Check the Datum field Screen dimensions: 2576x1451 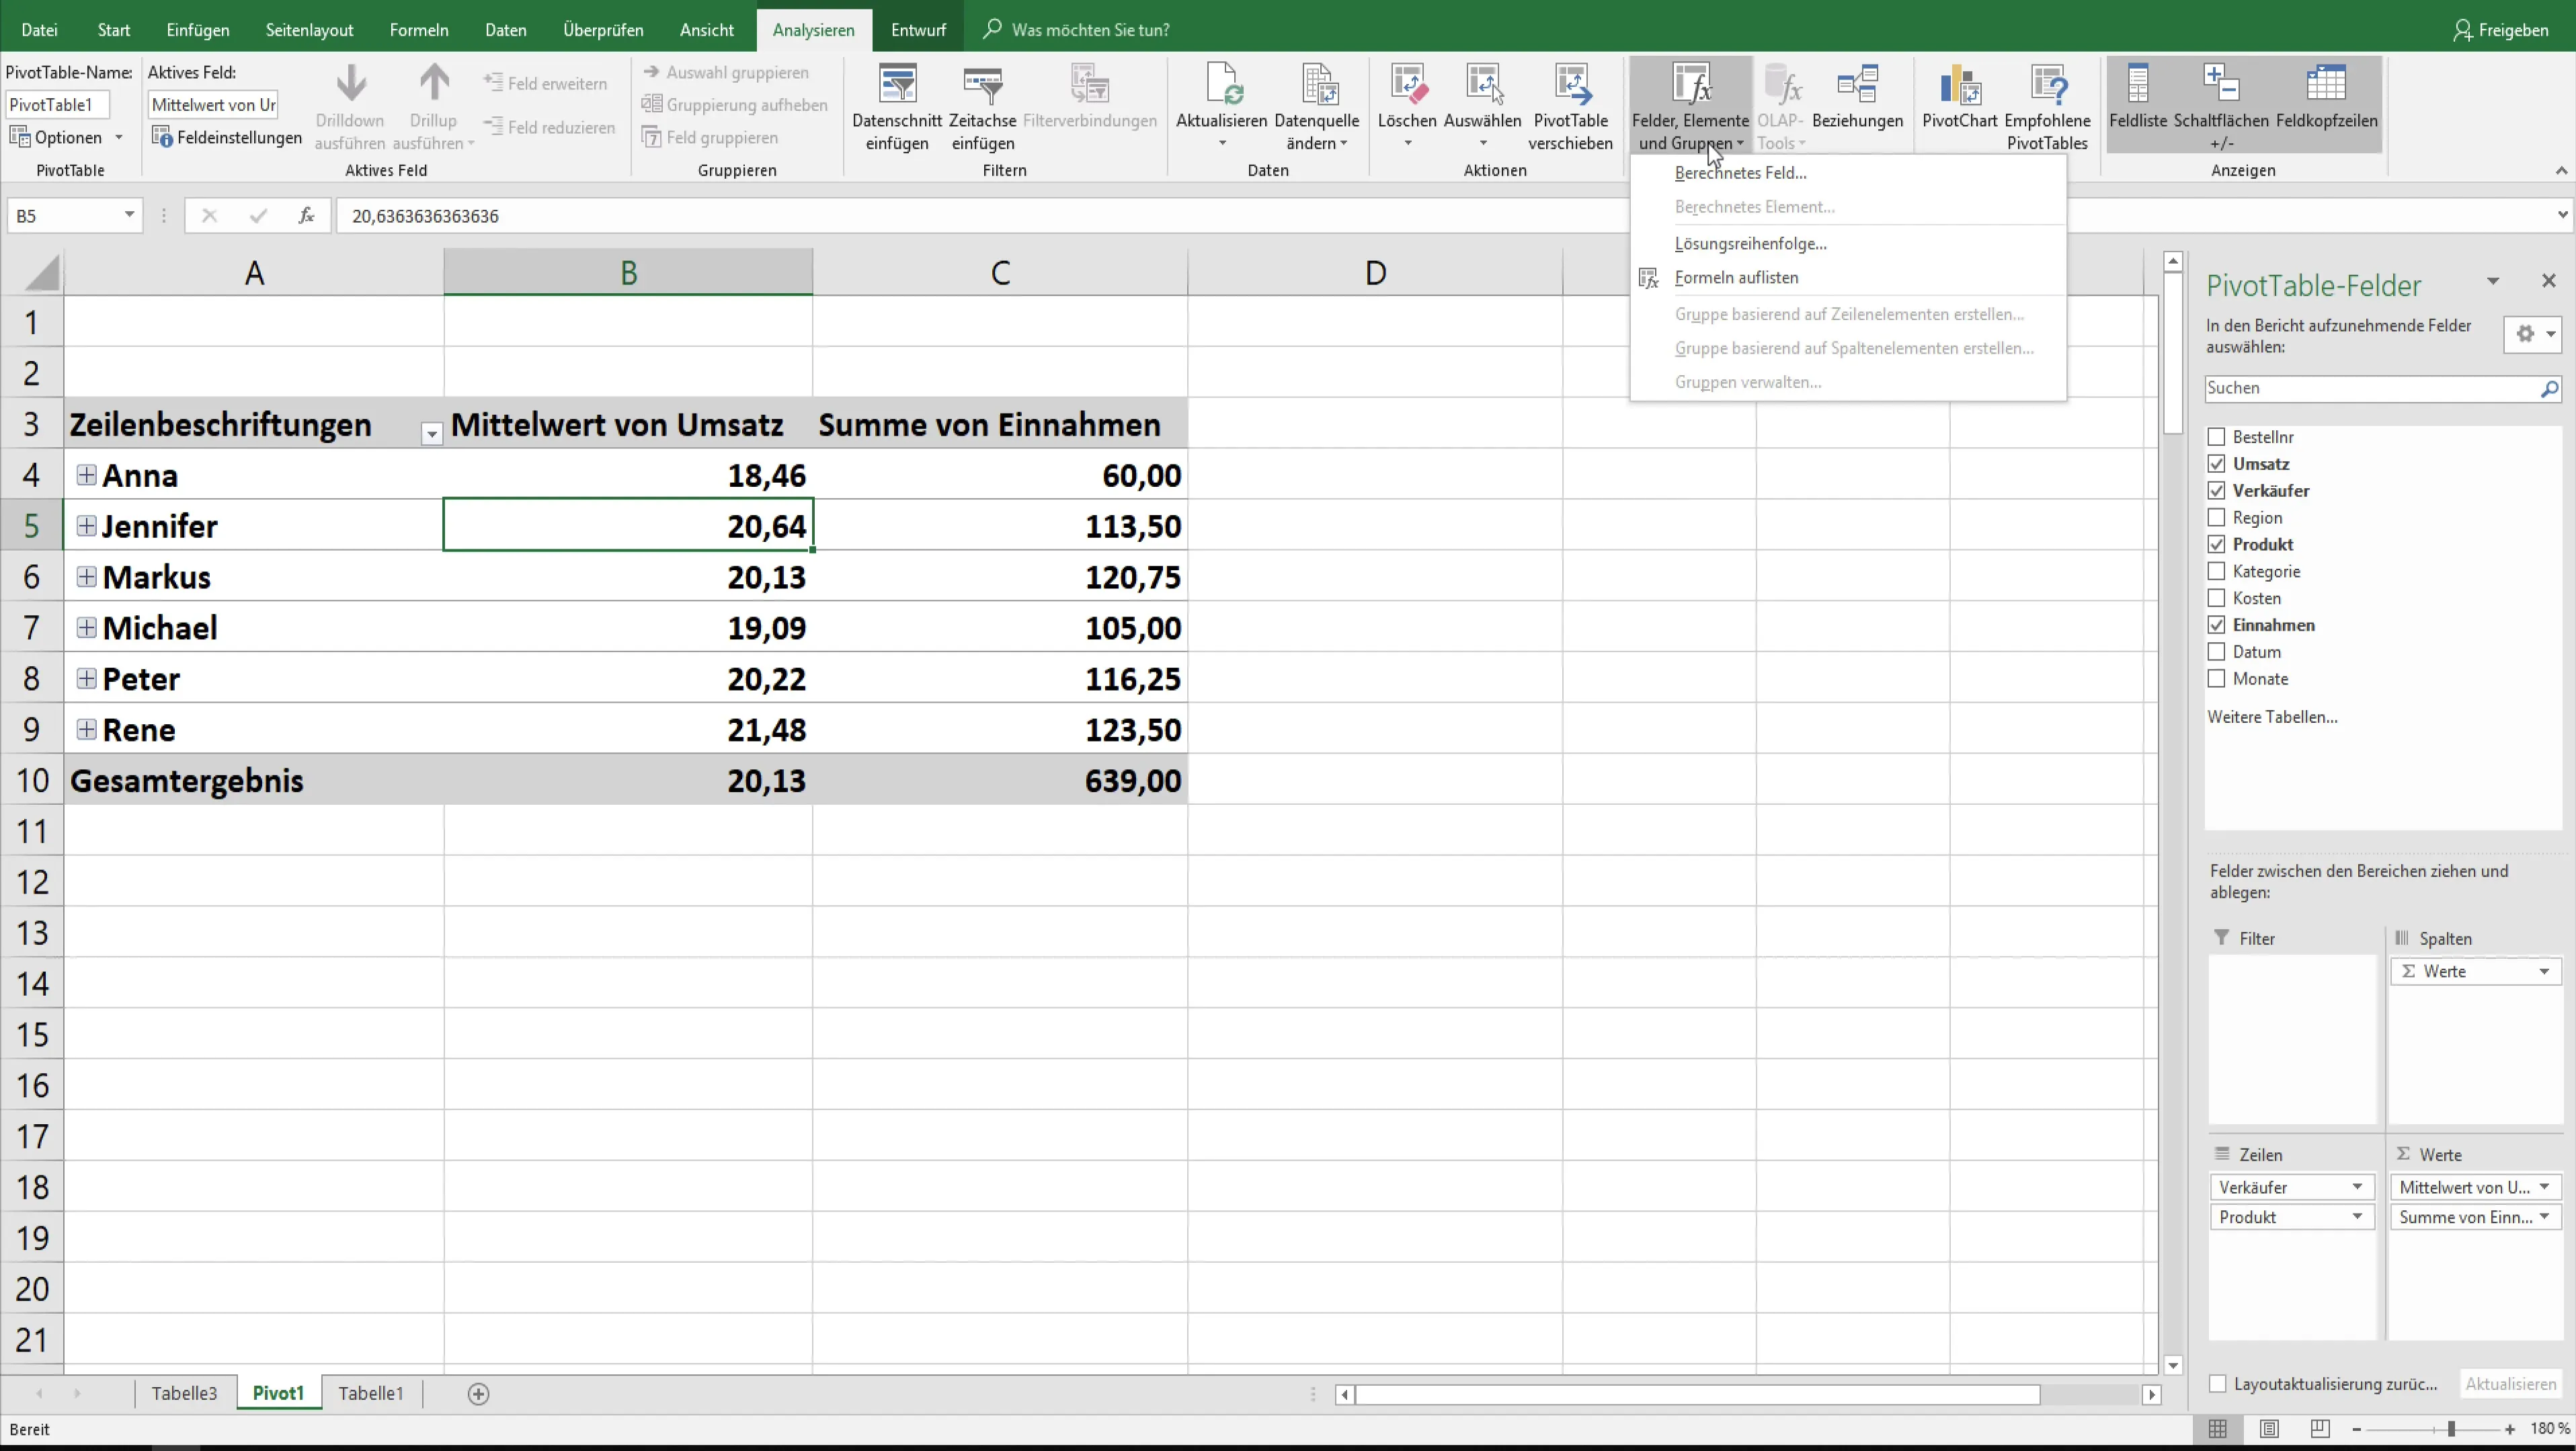pos(2216,652)
